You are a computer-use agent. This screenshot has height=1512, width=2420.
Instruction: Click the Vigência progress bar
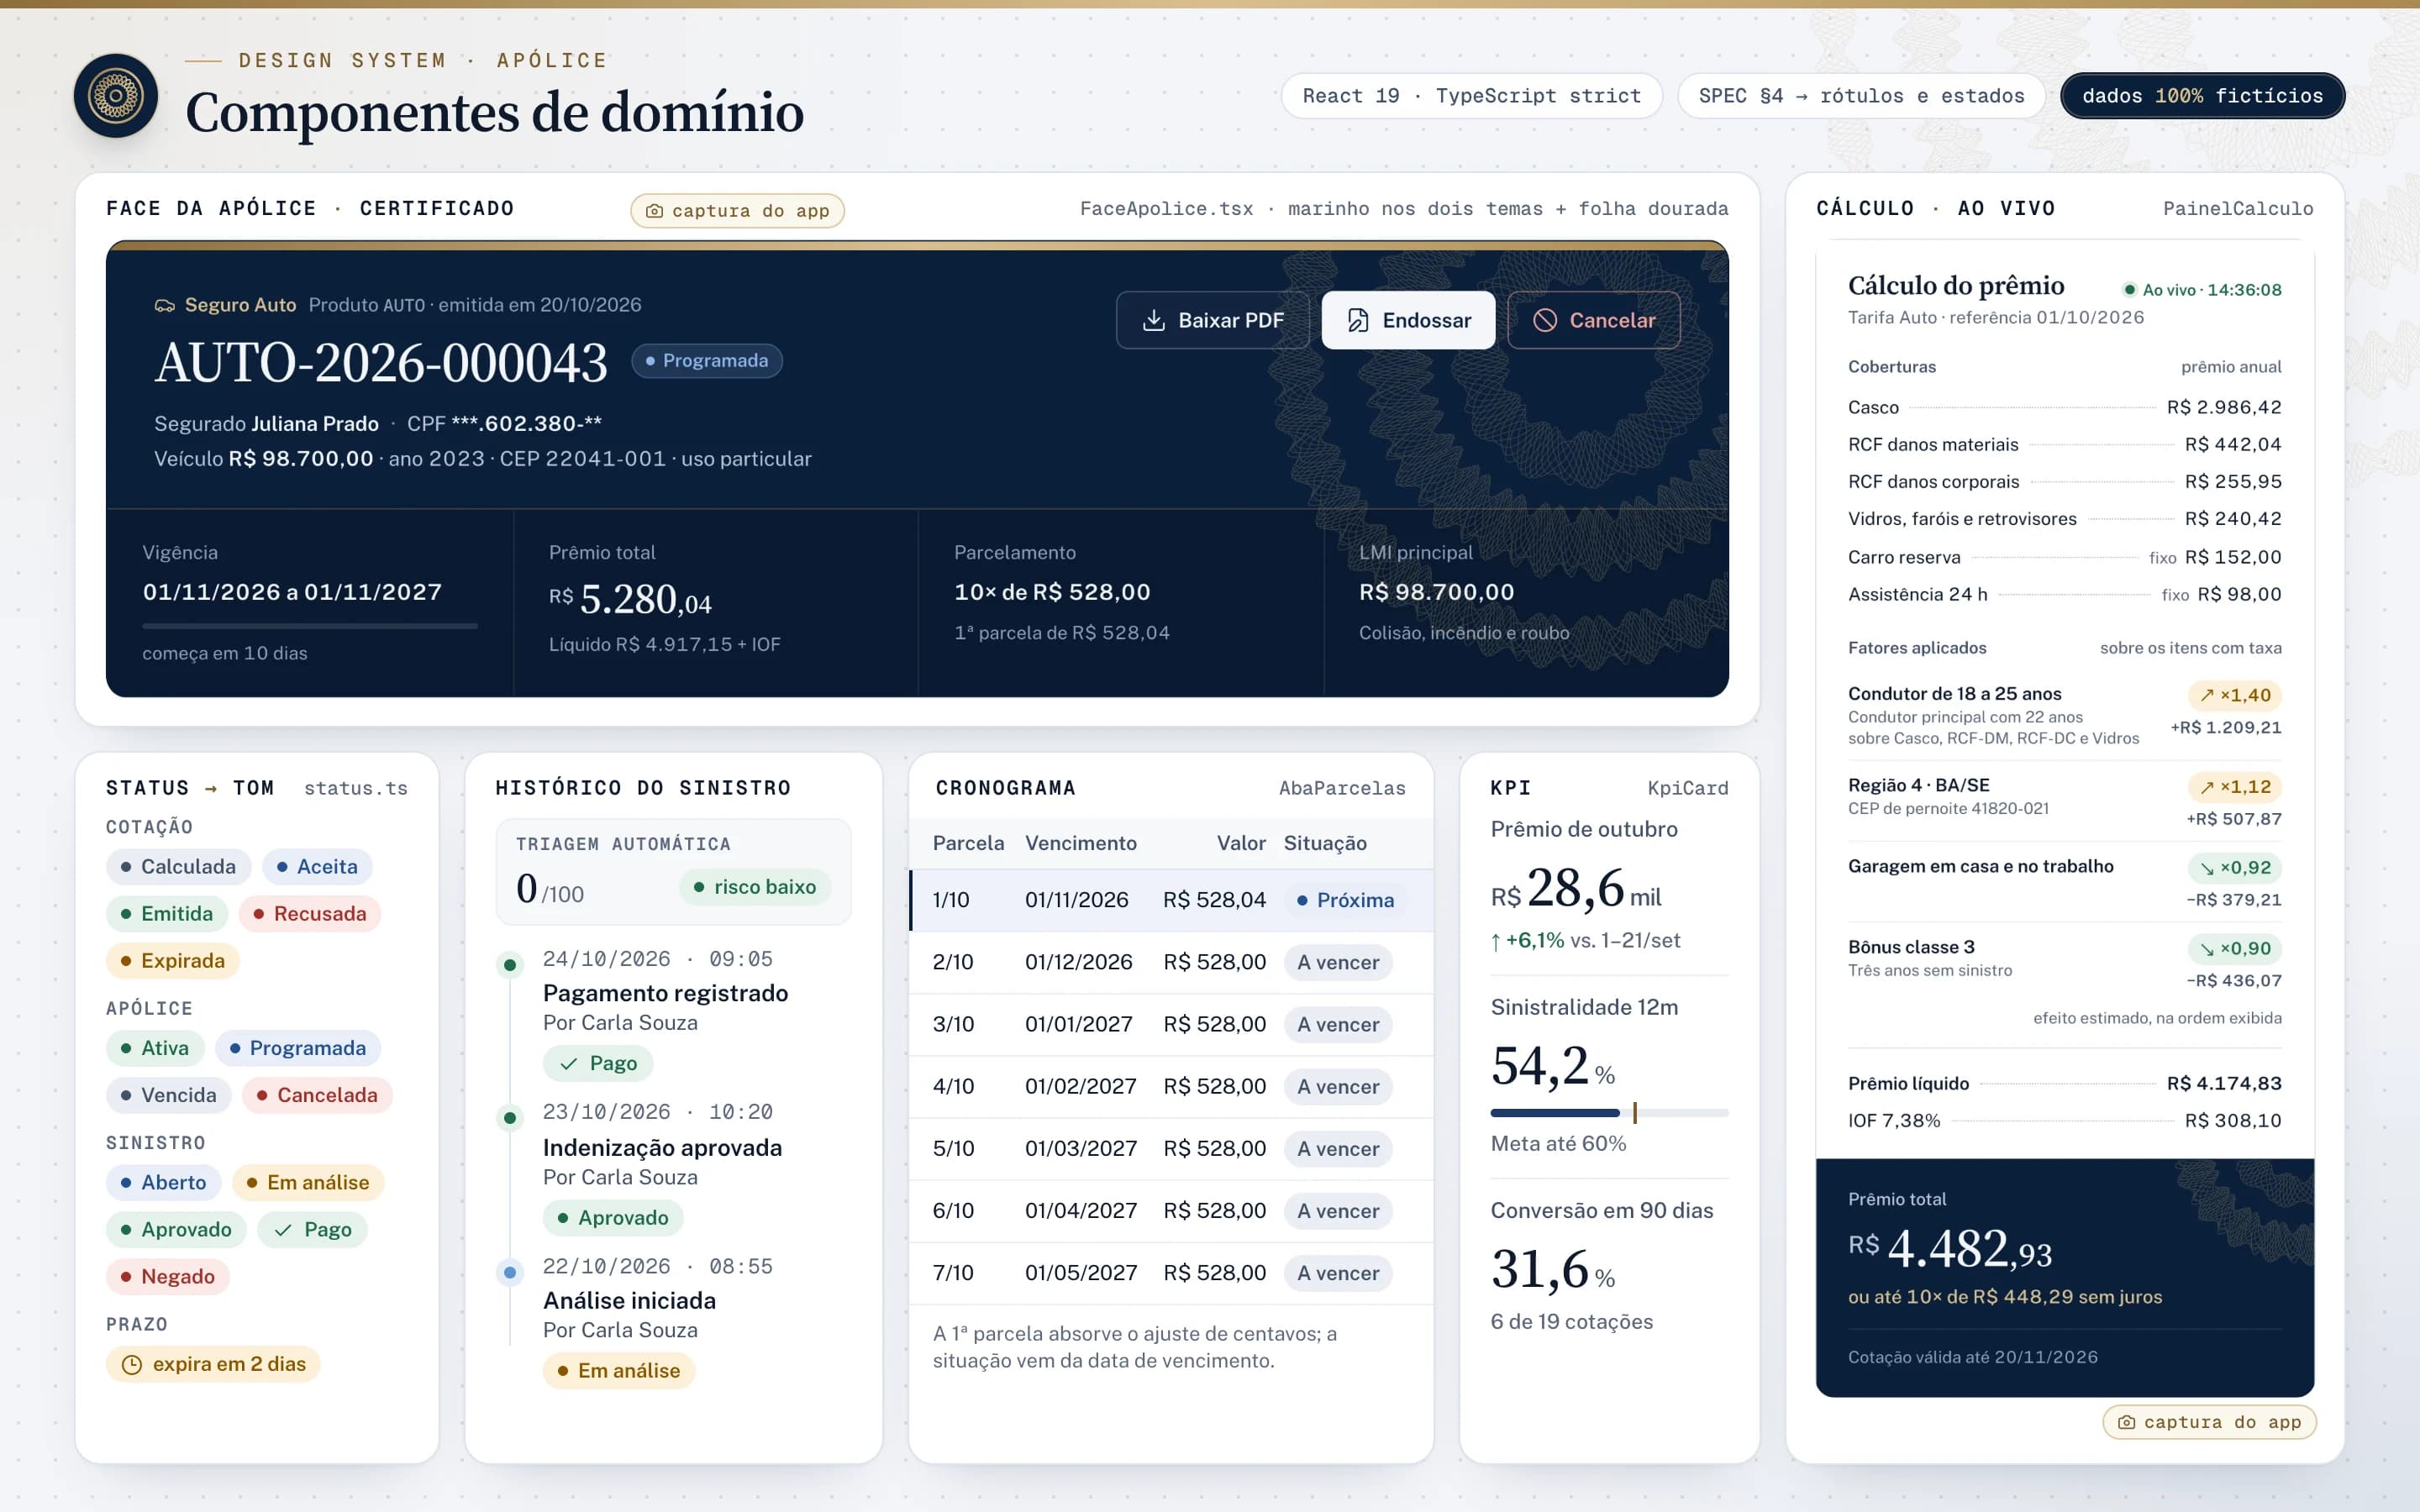310,626
